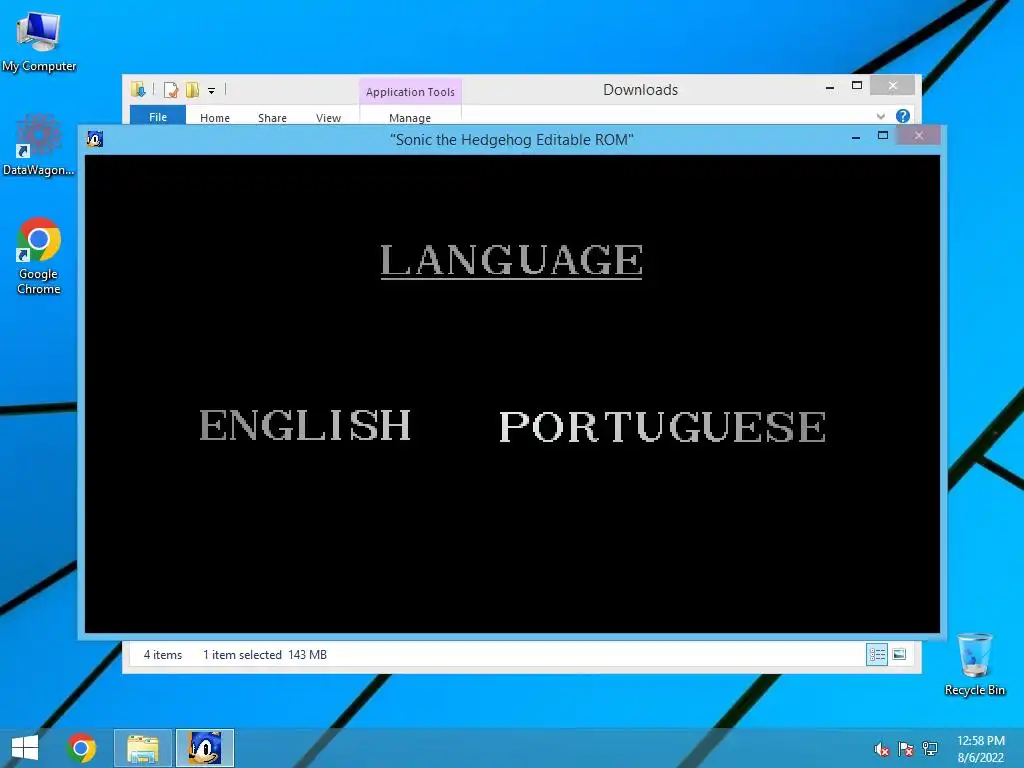This screenshot has height=768, width=1024.
Task: Select My Computer desktop icon
Action: pos(39,41)
